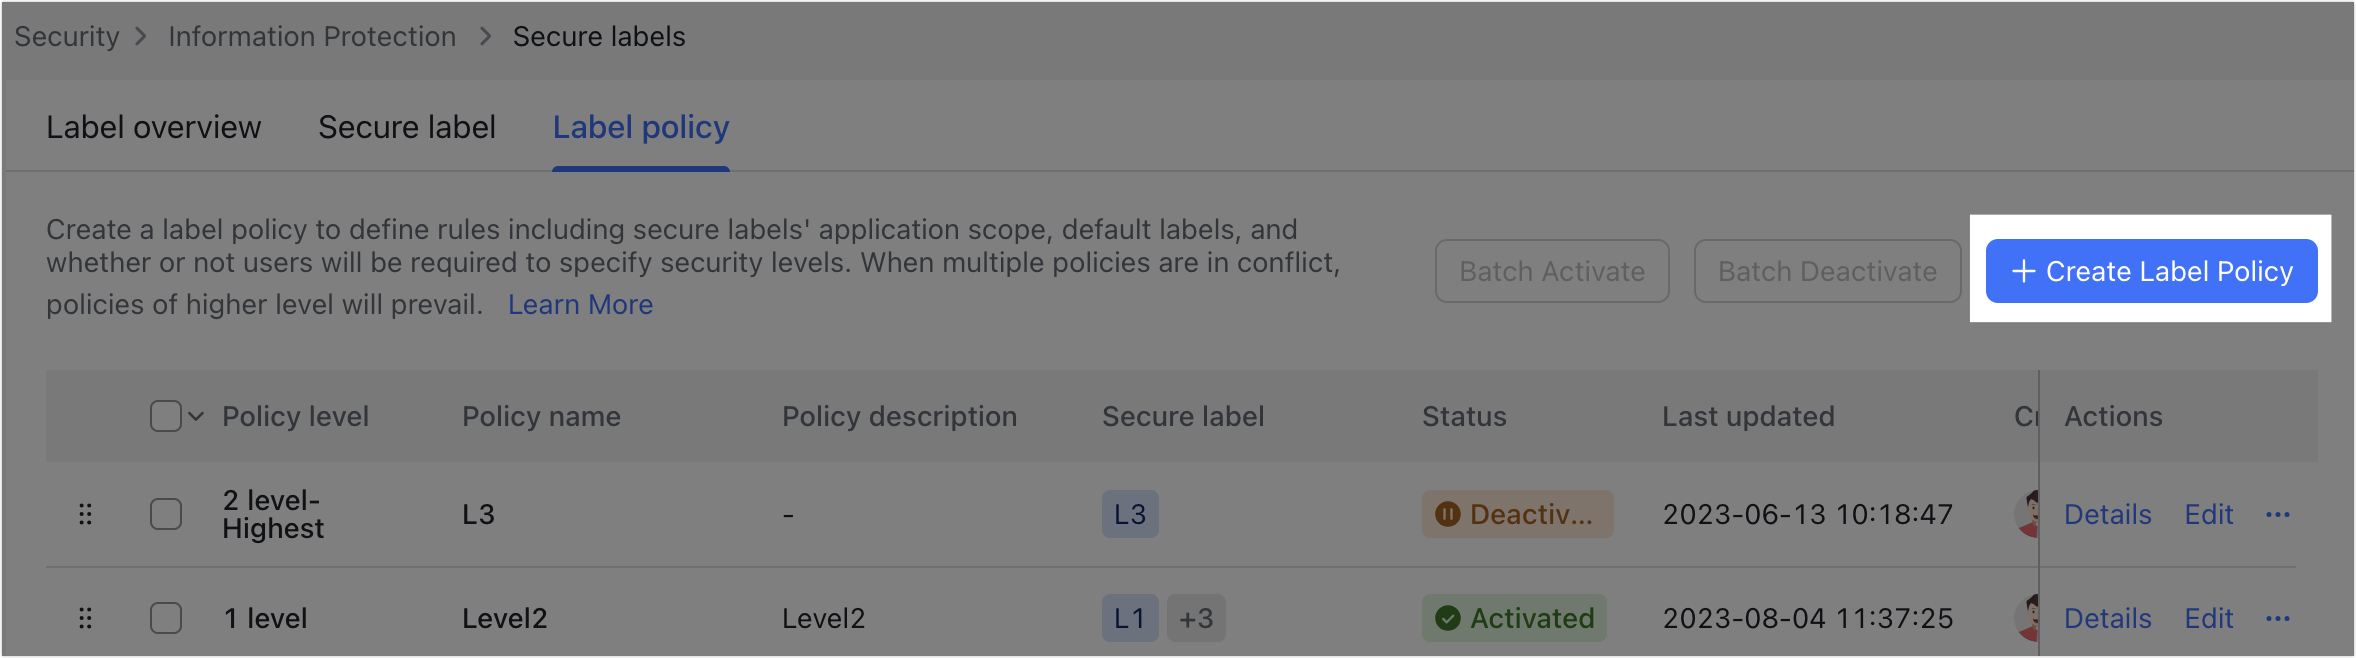Click the creator avatar on the L3 row
The width and height of the screenshot is (2356, 658).
click(2027, 514)
